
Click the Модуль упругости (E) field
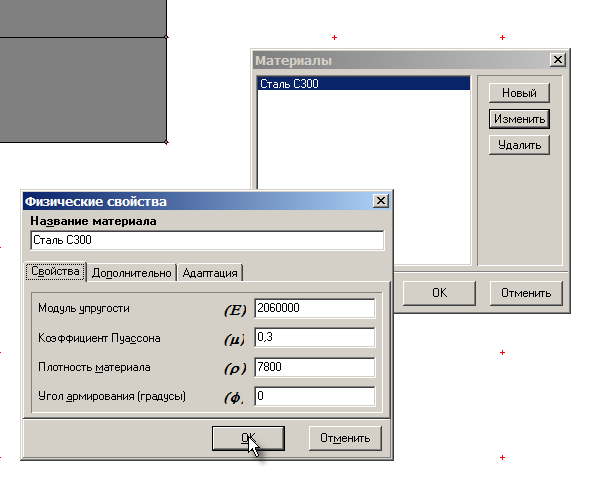pos(314,308)
